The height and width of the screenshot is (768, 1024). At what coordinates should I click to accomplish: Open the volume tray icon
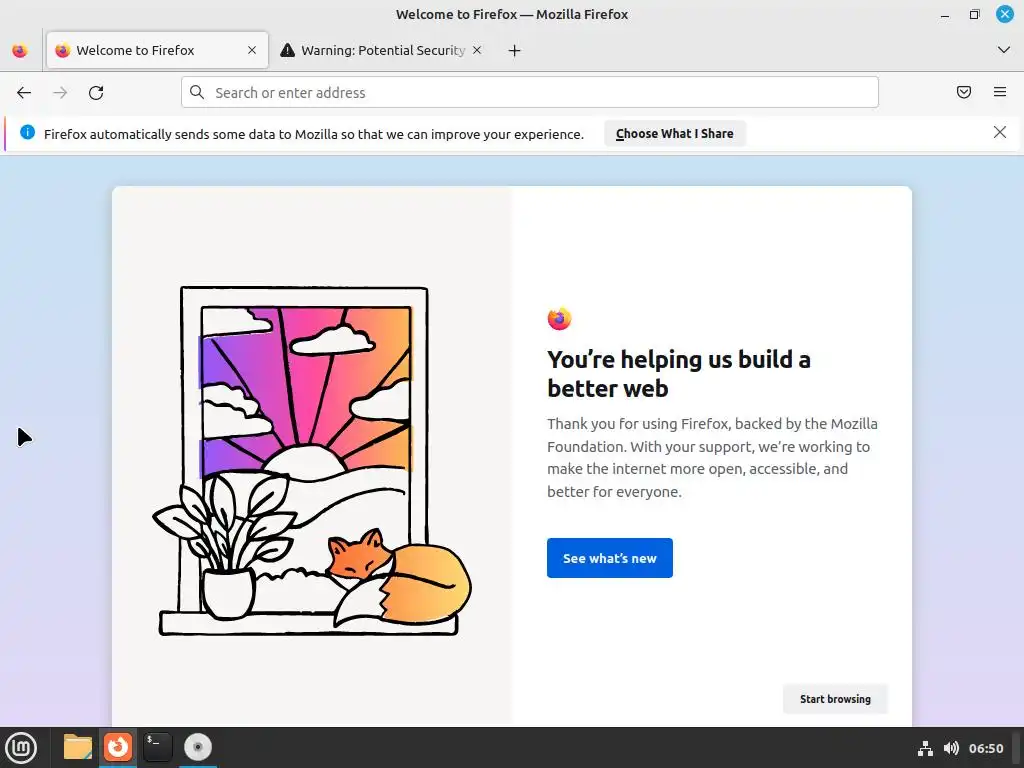pyautogui.click(x=952, y=748)
